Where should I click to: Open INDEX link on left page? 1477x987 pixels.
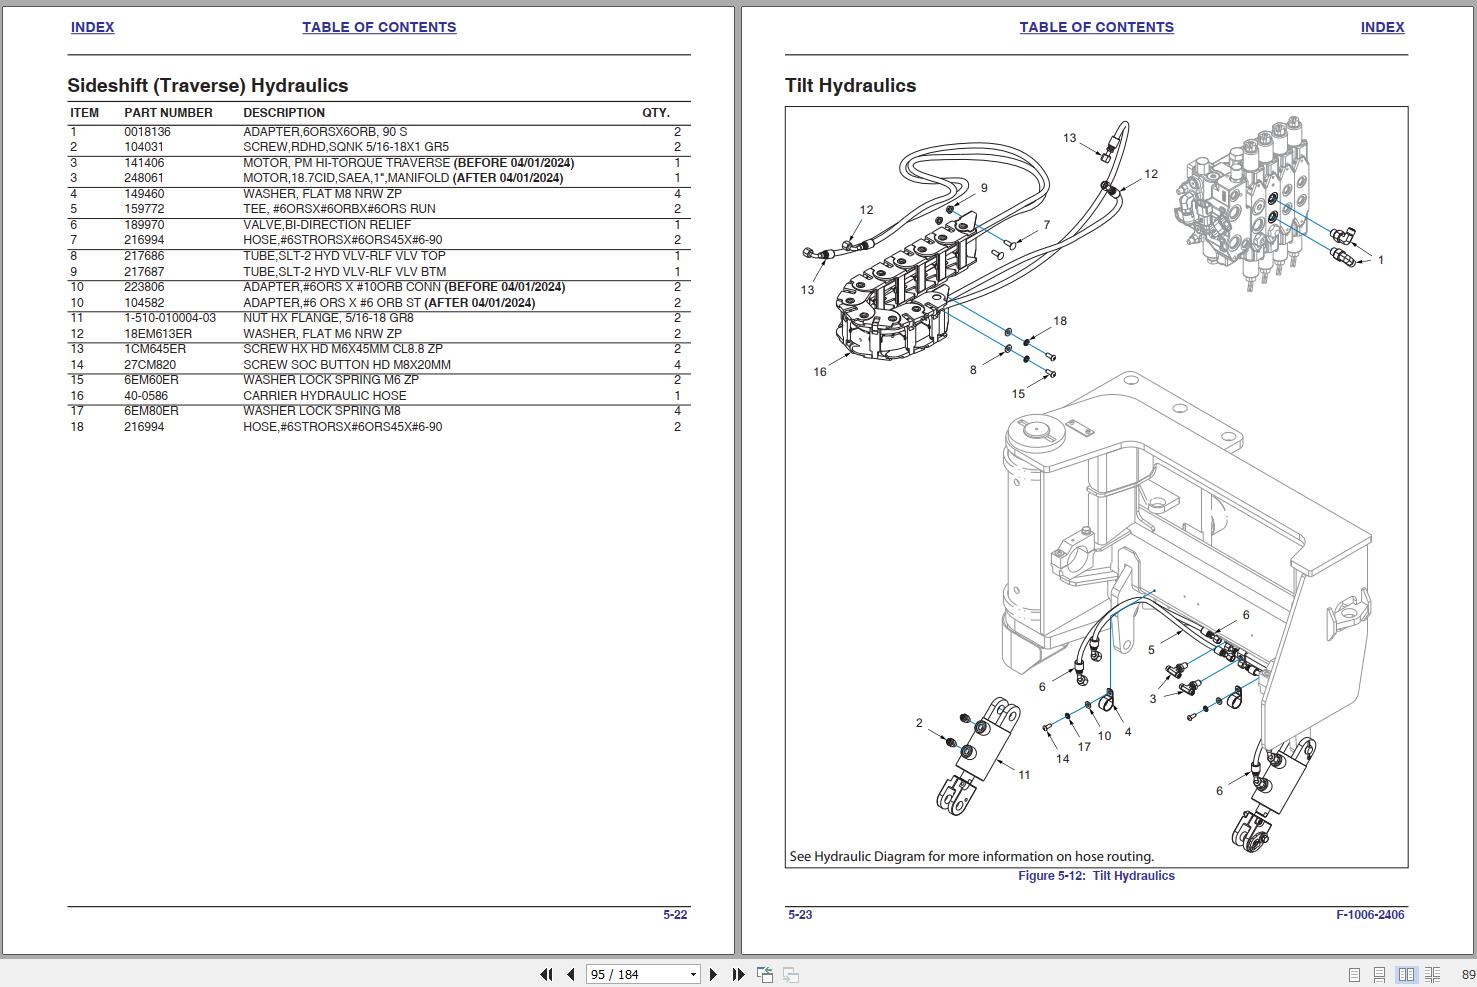tap(92, 27)
